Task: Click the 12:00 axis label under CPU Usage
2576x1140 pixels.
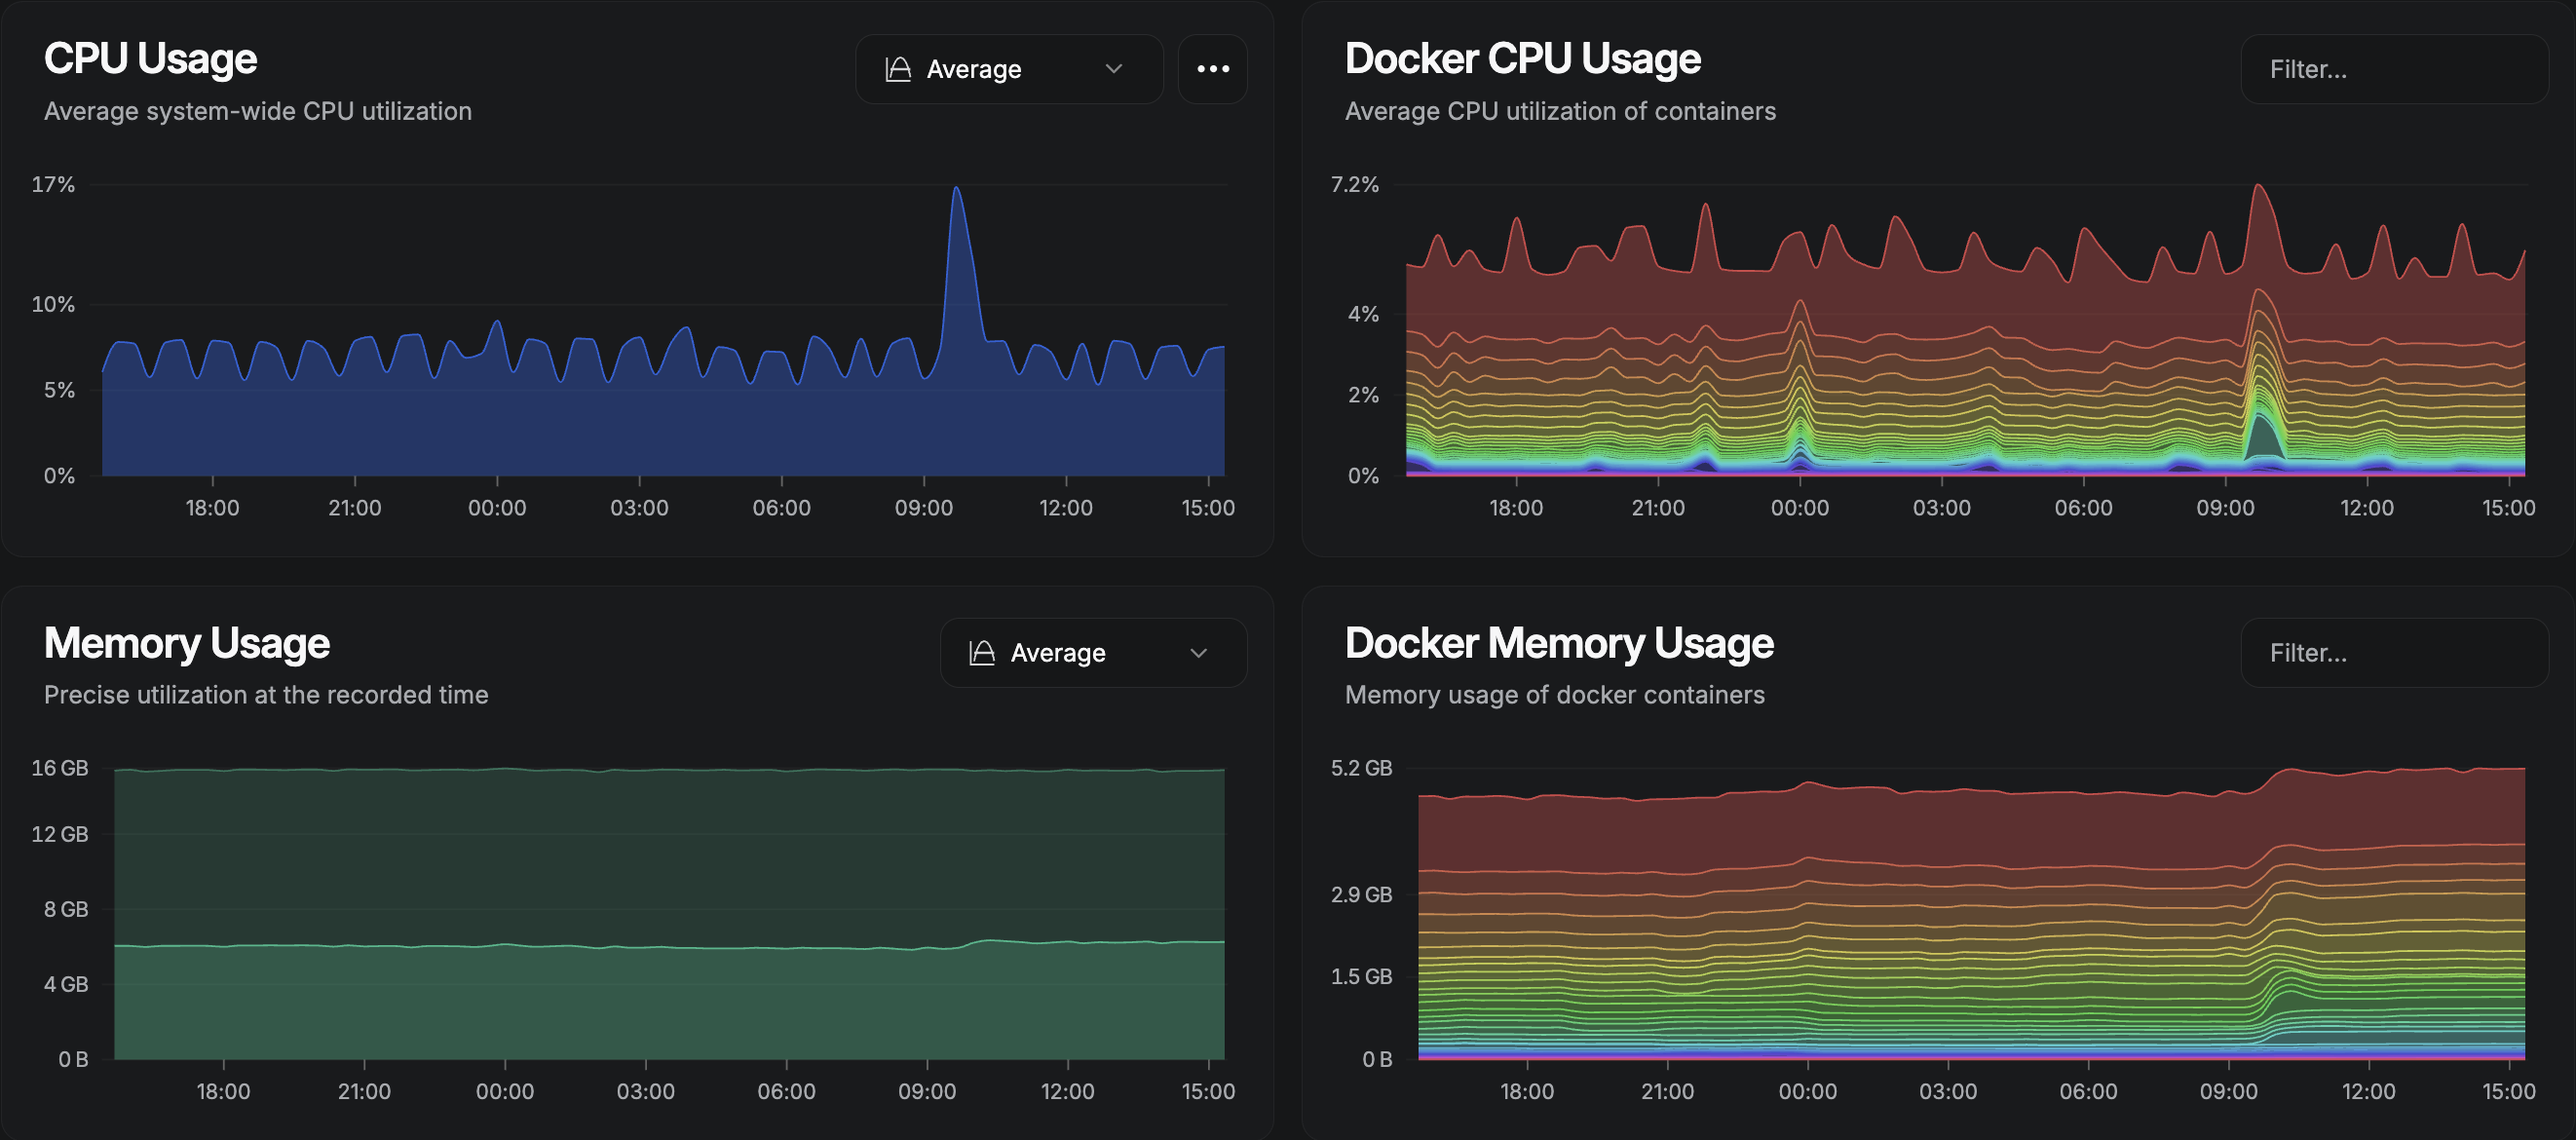Action: click(x=1067, y=507)
